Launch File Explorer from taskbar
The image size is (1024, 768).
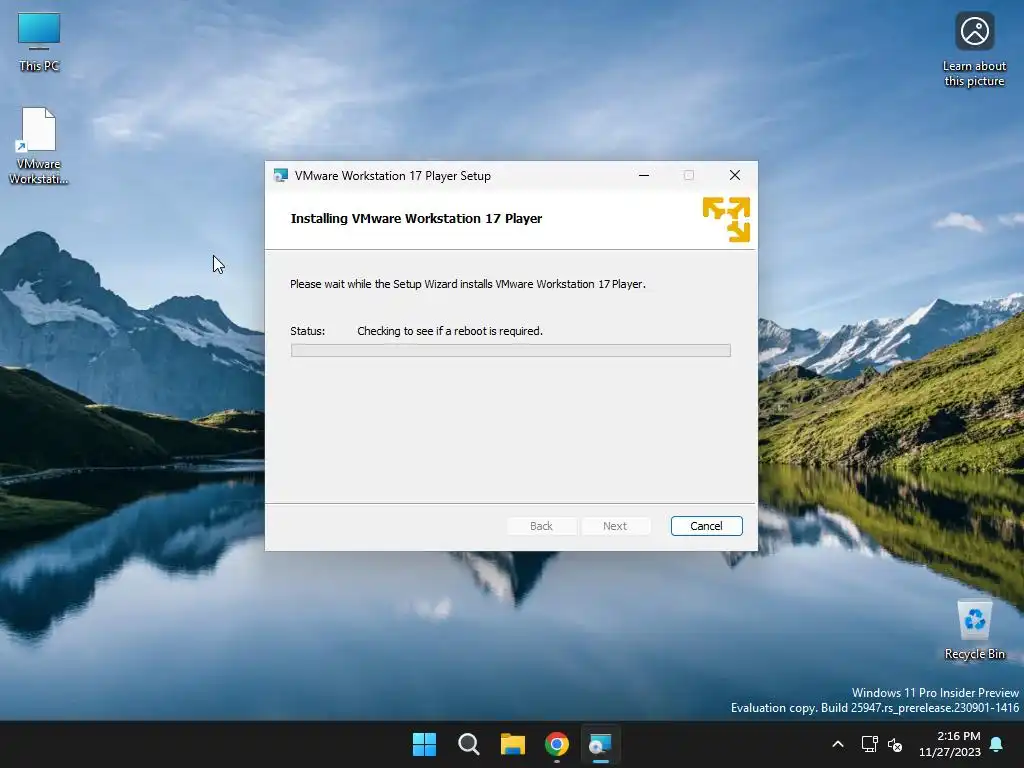click(x=513, y=744)
